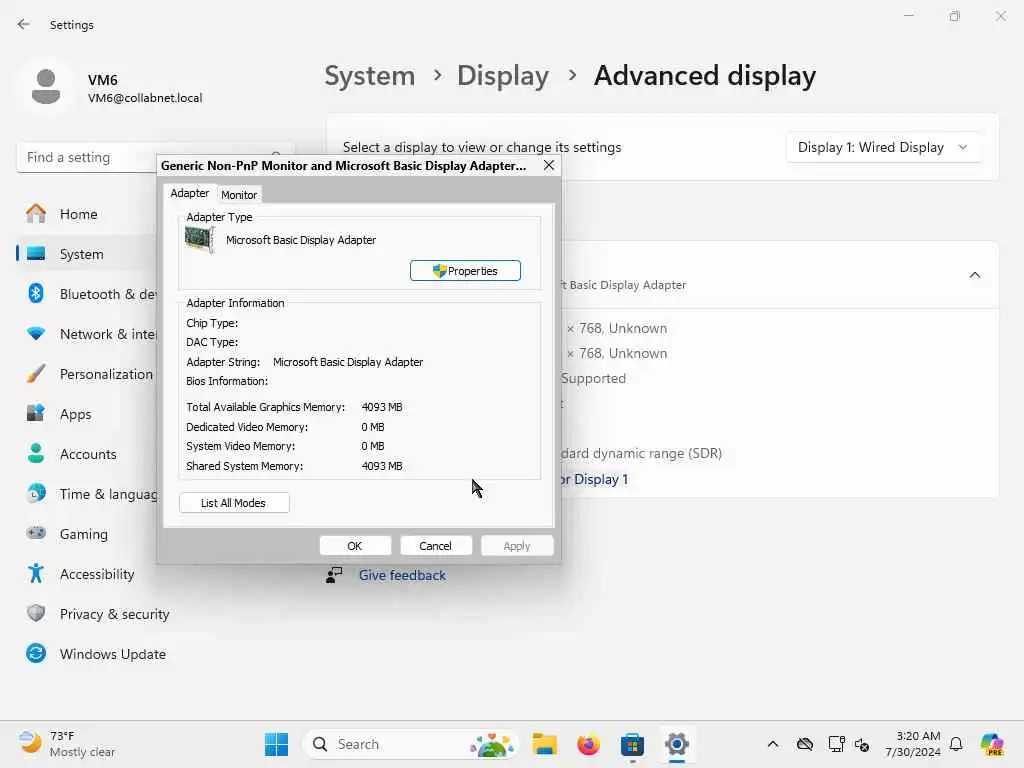The width and height of the screenshot is (1024, 768).
Task: Collapse the display information section chevron
Action: coord(974,275)
